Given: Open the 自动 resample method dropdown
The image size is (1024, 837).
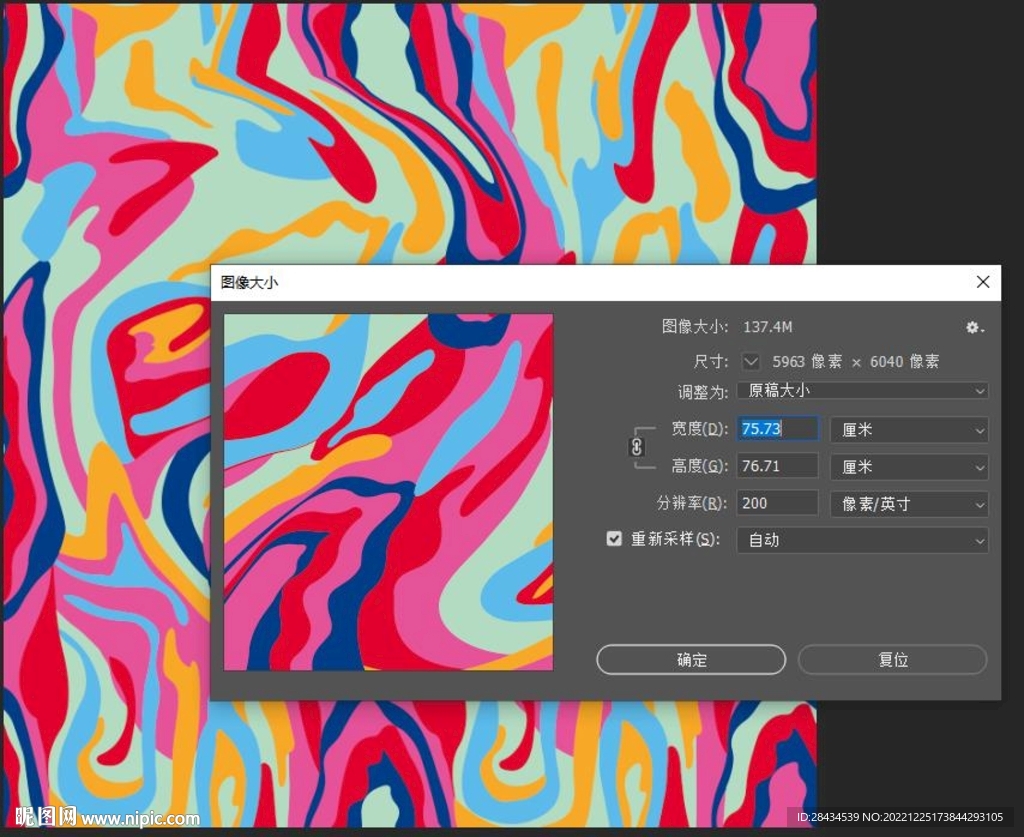Looking at the screenshot, I should coord(862,540).
